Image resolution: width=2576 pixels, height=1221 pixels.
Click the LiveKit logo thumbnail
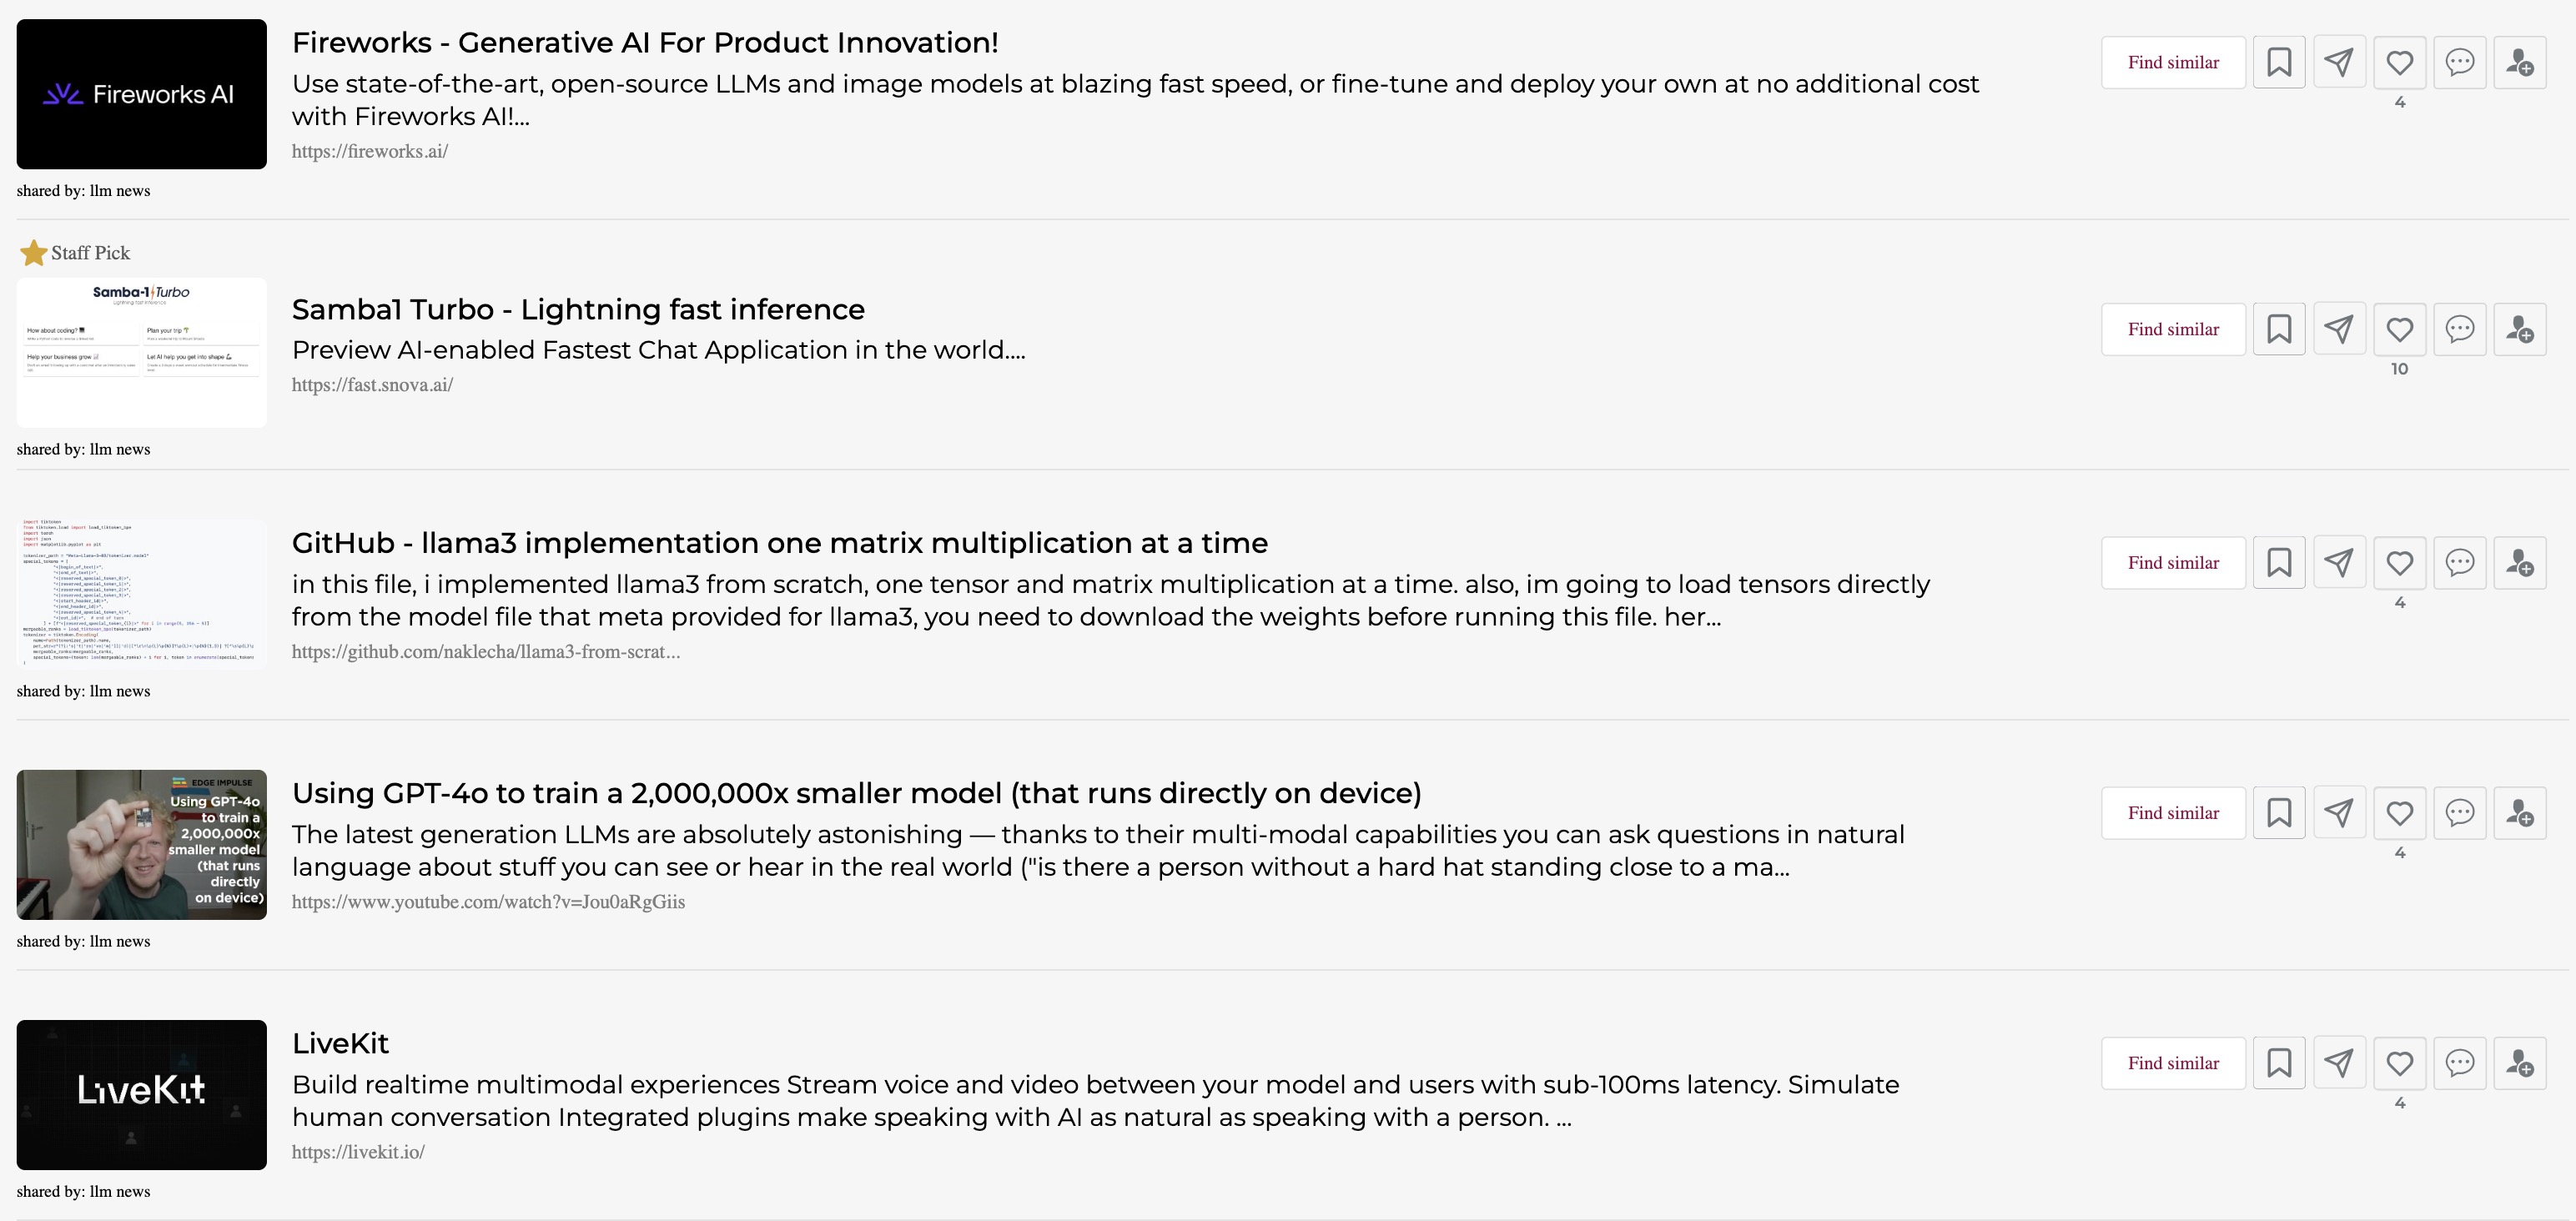tap(142, 1094)
